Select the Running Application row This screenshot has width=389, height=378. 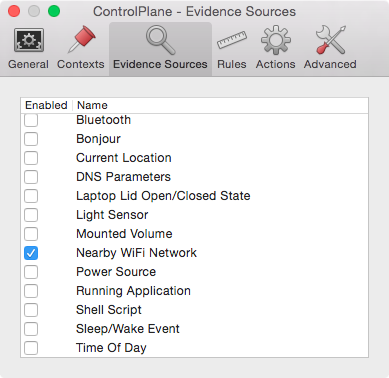coord(194,291)
